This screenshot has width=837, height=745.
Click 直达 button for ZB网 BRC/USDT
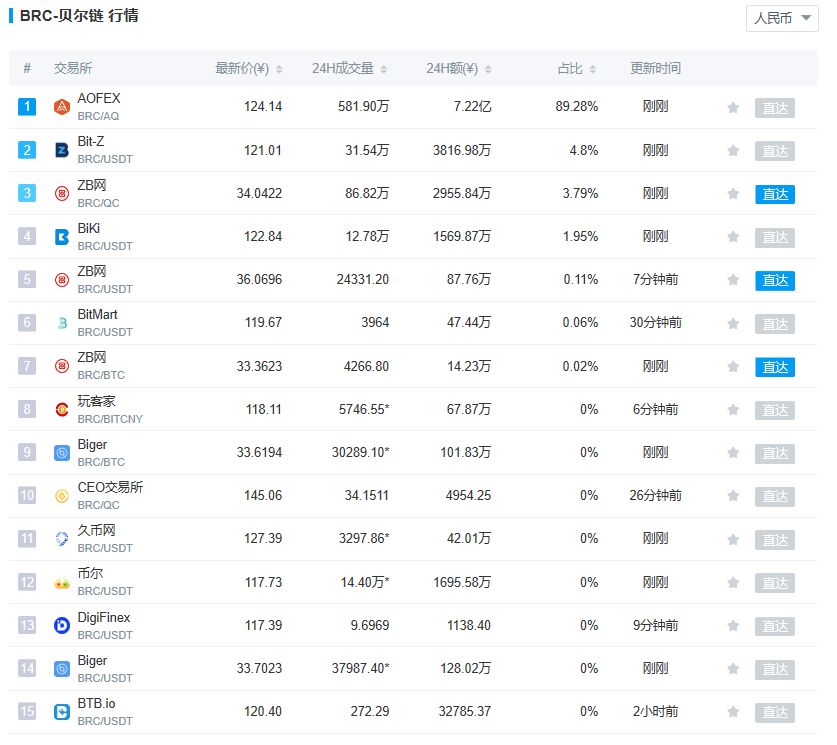point(775,281)
